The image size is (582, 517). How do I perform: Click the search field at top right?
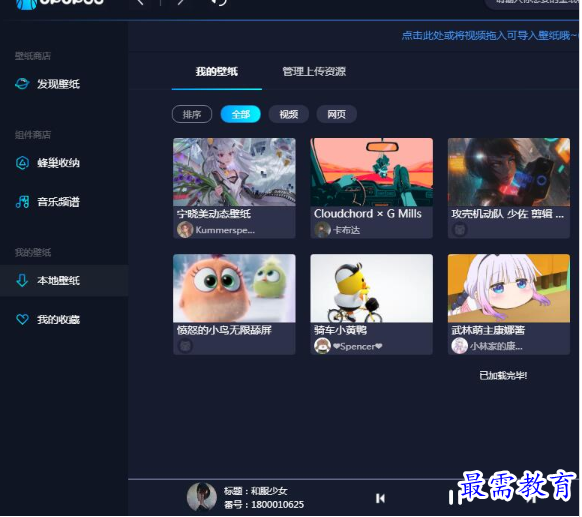pos(533,3)
